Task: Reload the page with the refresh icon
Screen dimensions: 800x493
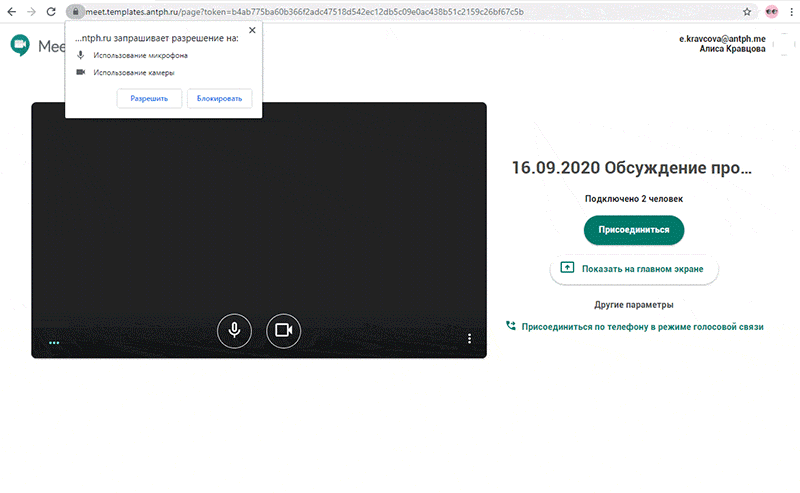Action: pos(51,11)
